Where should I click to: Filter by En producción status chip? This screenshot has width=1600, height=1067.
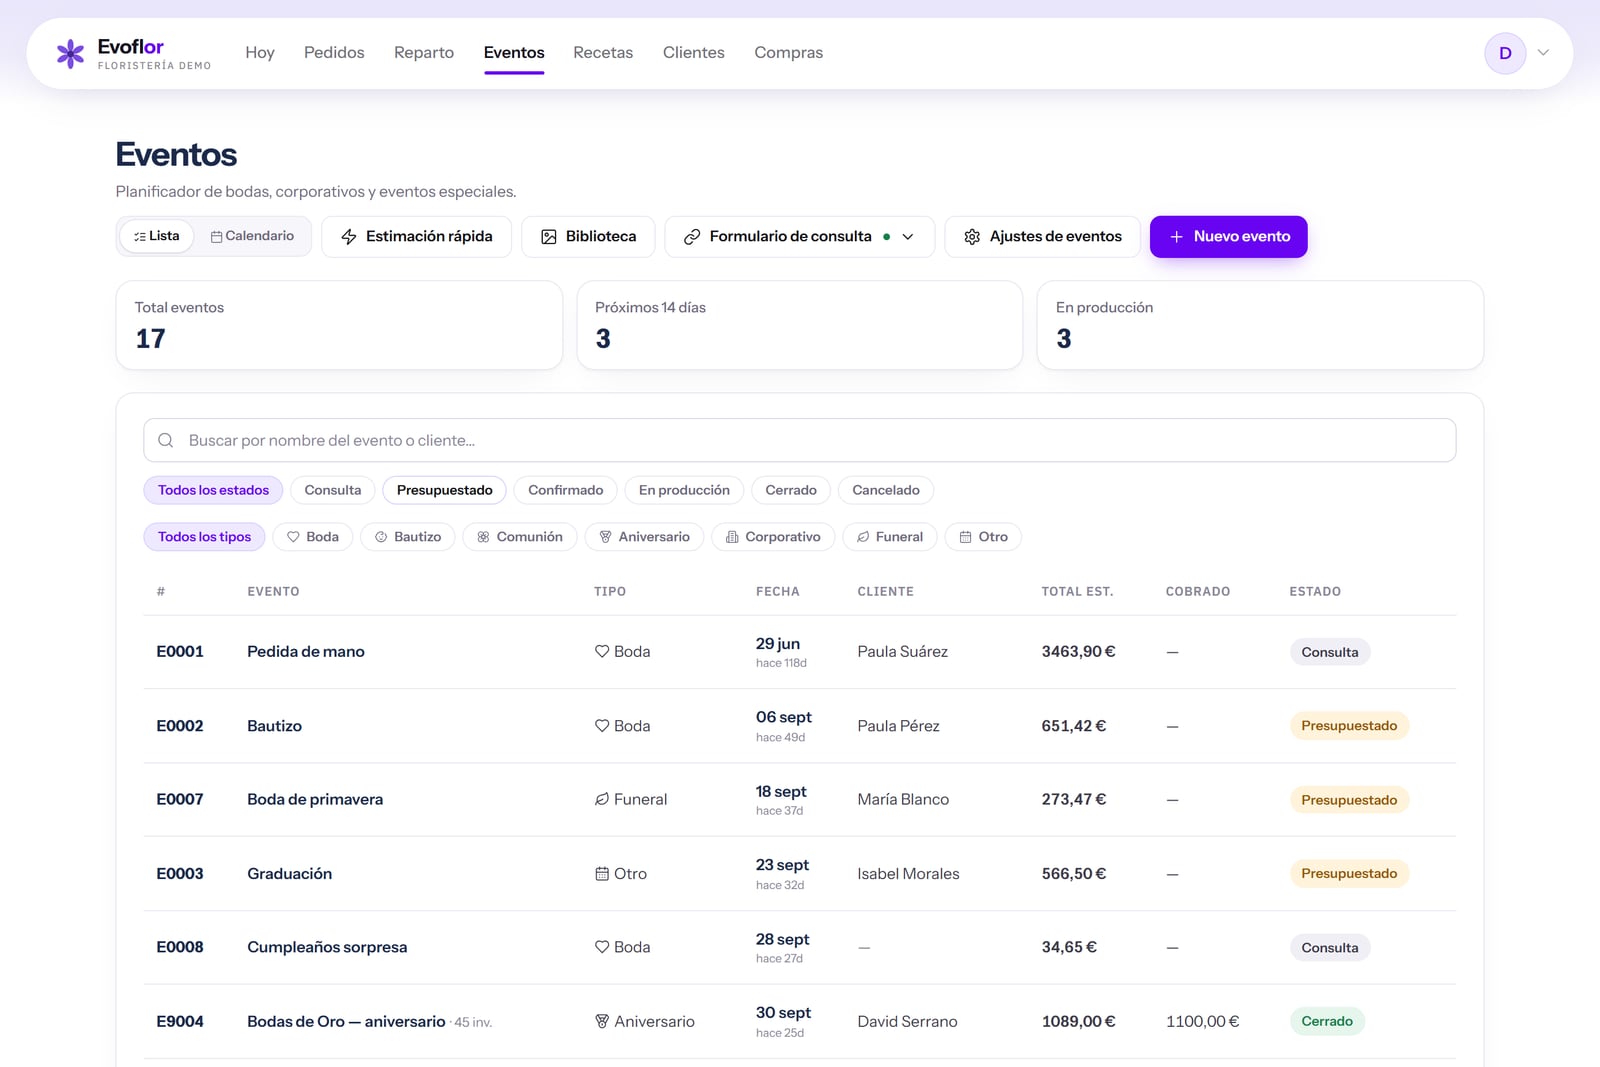pos(684,490)
